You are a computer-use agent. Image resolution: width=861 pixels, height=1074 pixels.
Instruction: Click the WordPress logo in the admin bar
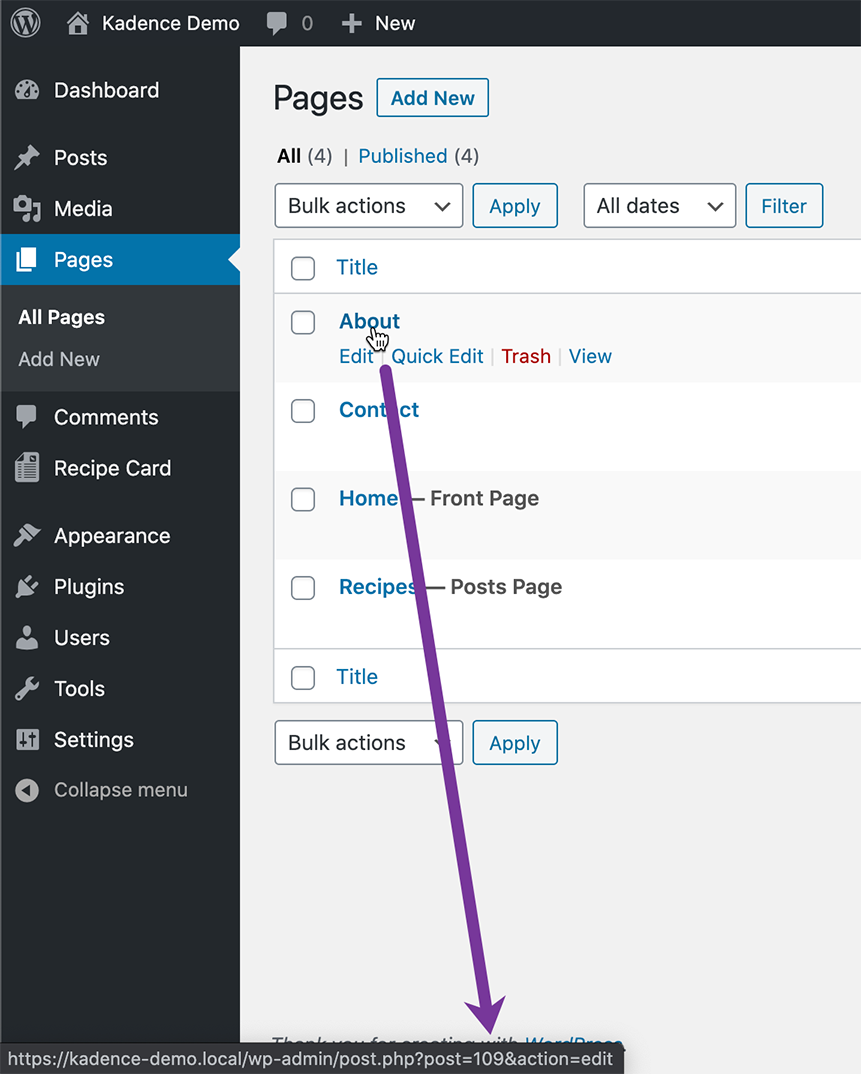24,22
